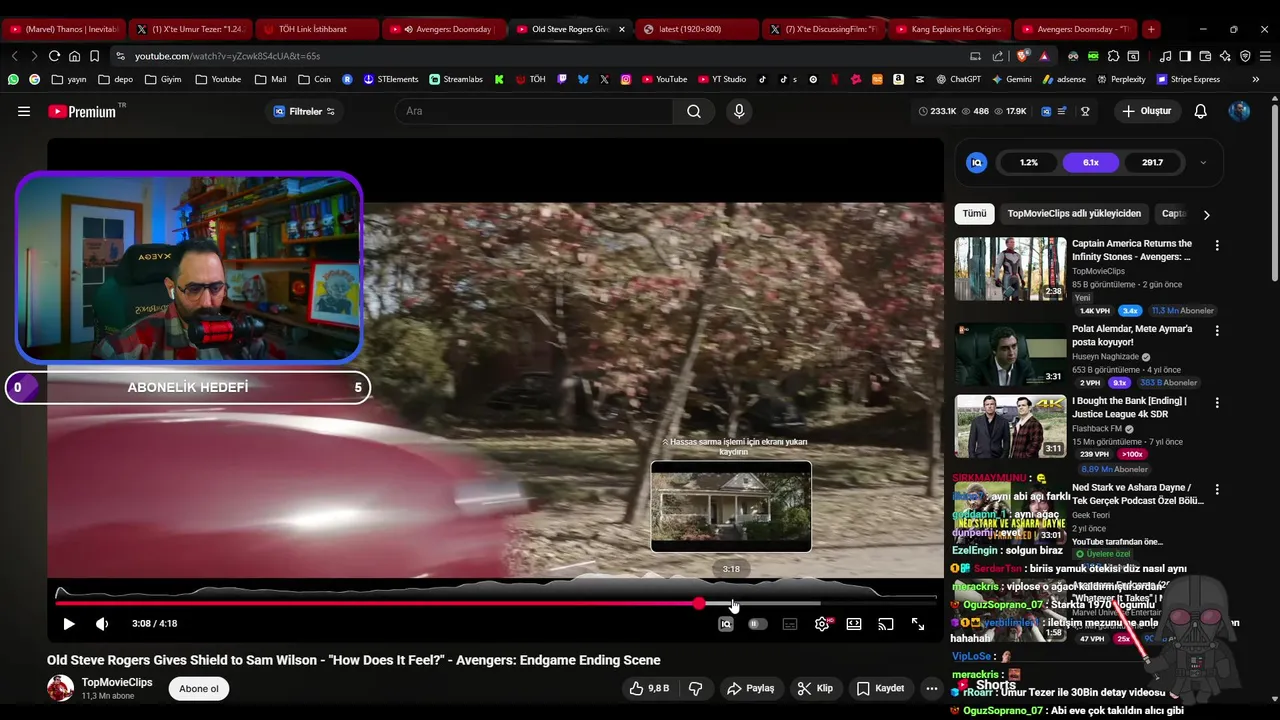Viewport: 1280px width, 720px height.
Task: Toggle subtitles with the captions button
Action: (x=790, y=624)
